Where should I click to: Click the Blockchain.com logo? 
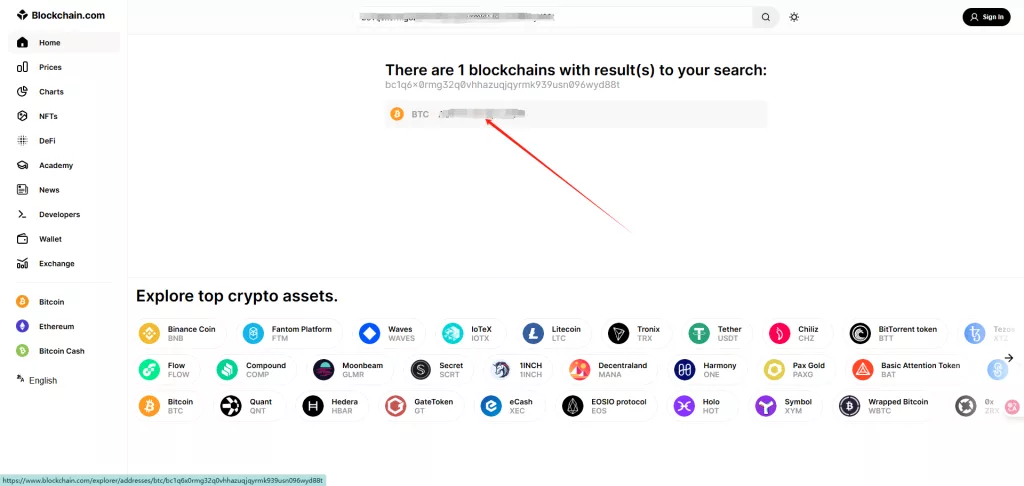click(x=61, y=15)
